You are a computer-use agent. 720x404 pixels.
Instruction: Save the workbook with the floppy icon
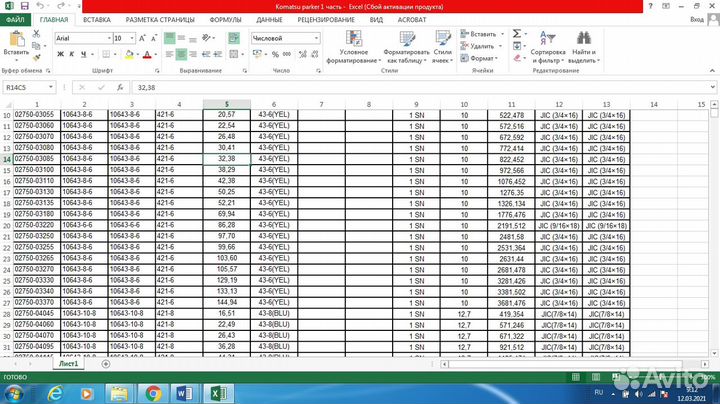pyautogui.click(x=24, y=6)
